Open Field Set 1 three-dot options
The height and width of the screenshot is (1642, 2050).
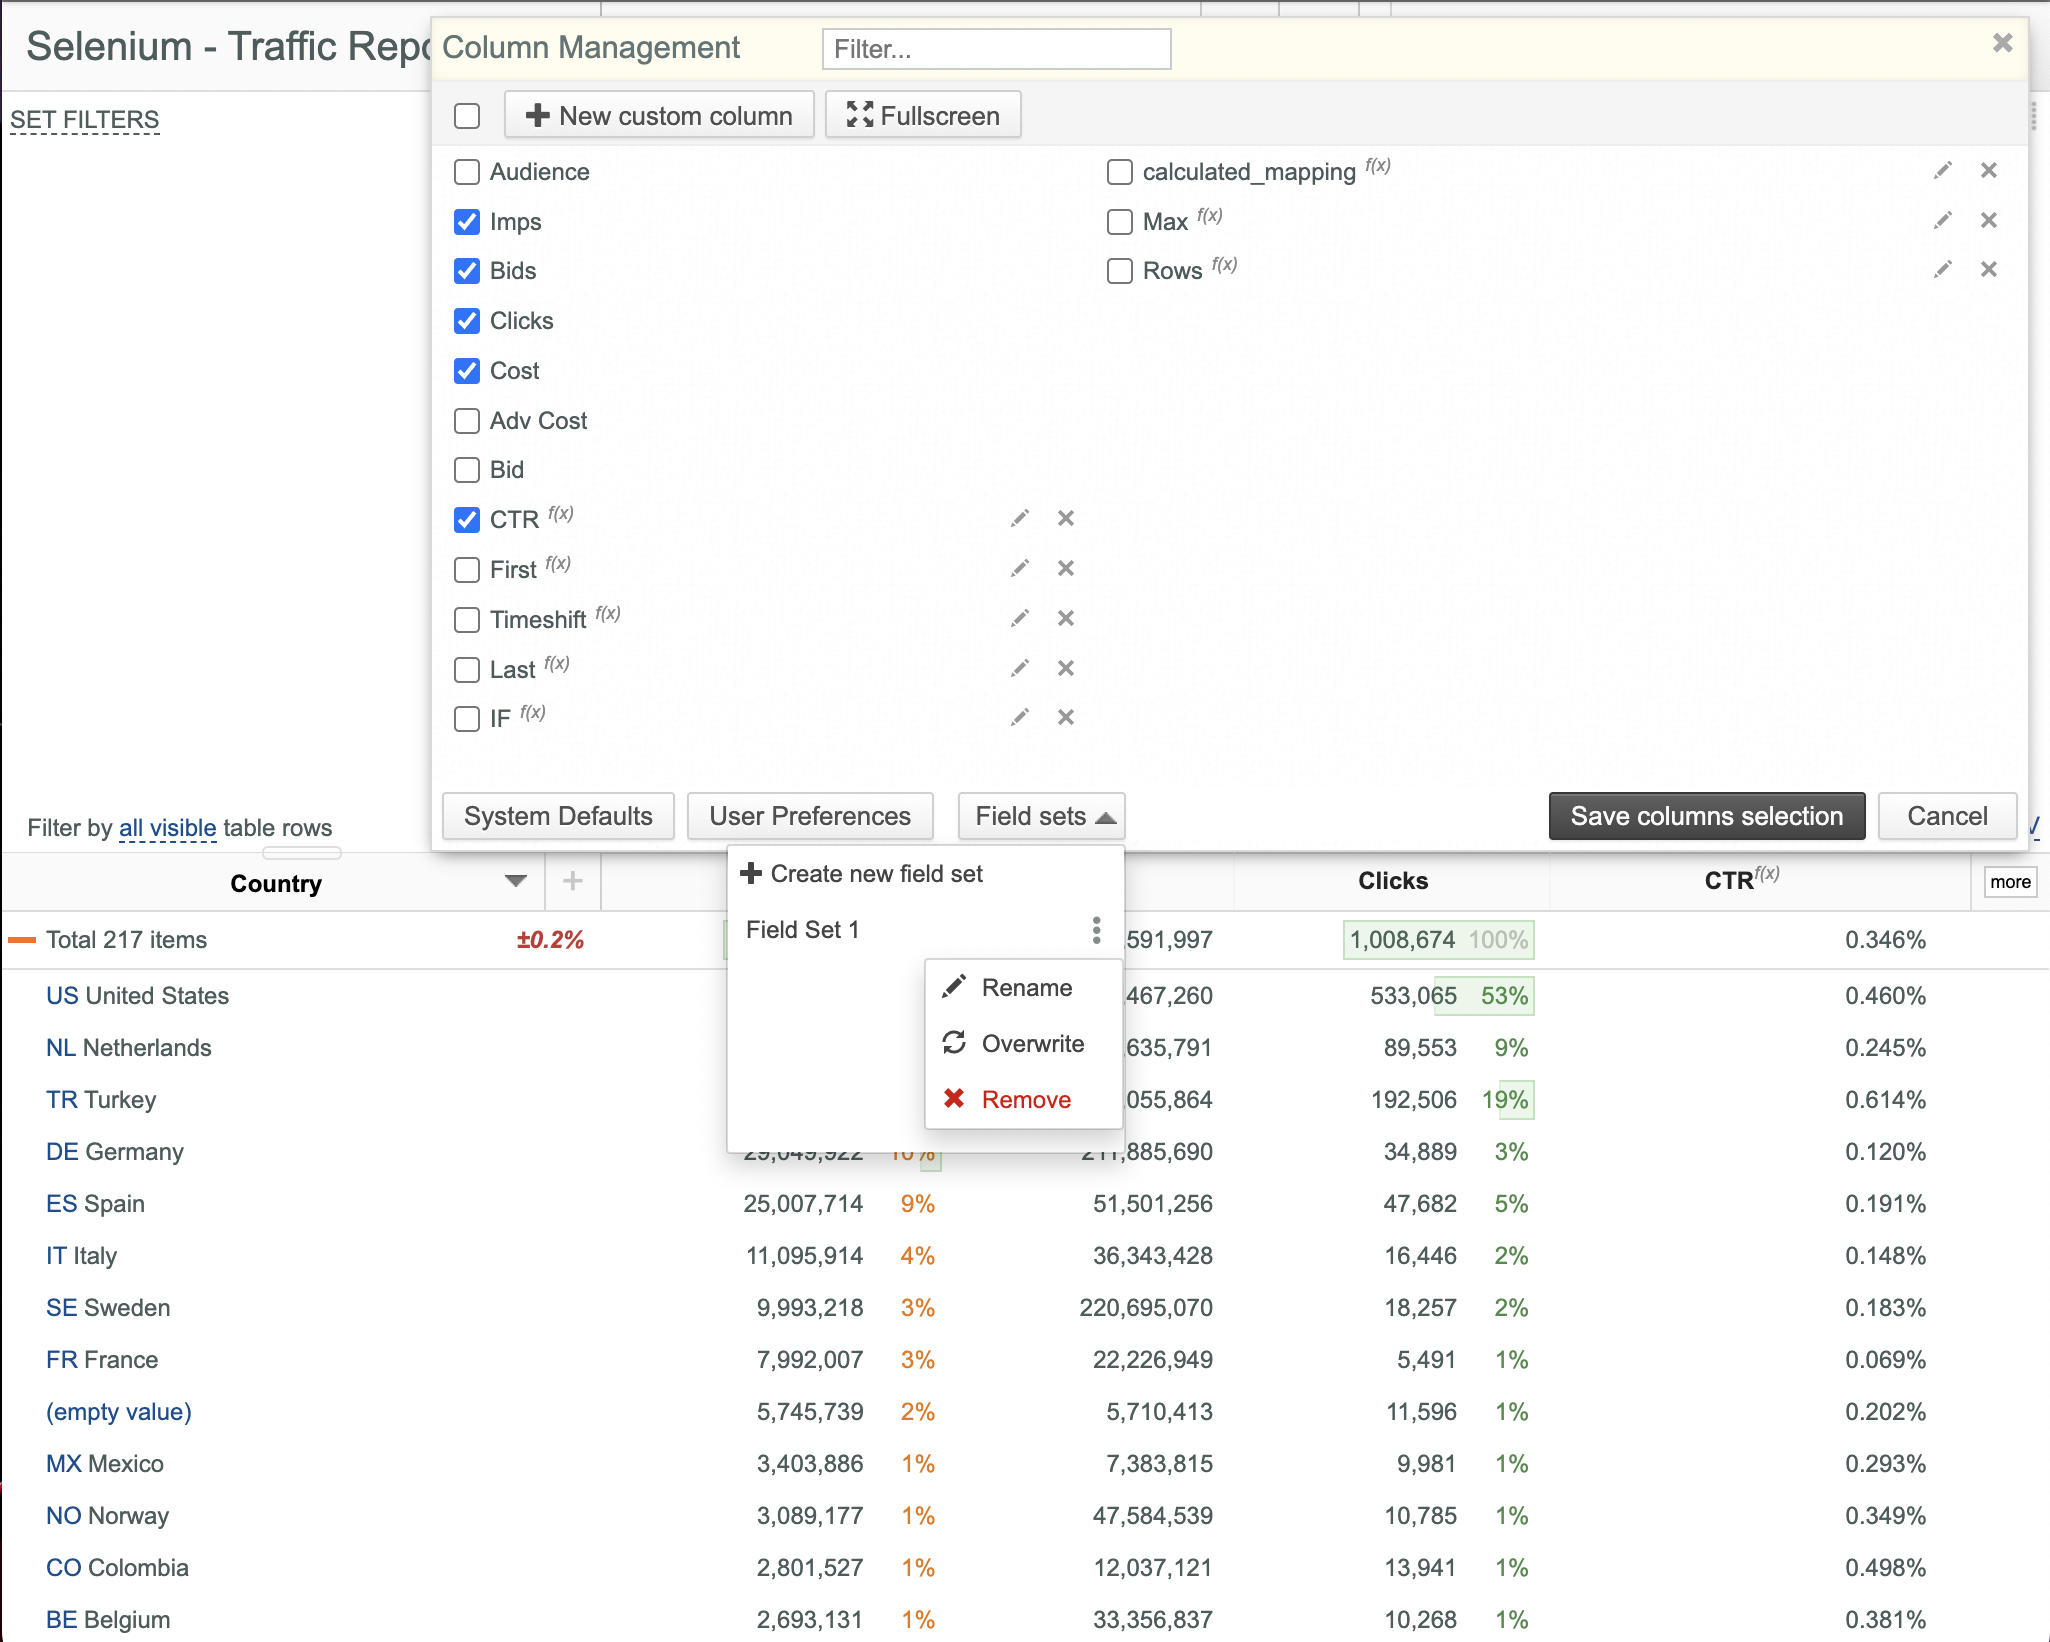(x=1097, y=930)
